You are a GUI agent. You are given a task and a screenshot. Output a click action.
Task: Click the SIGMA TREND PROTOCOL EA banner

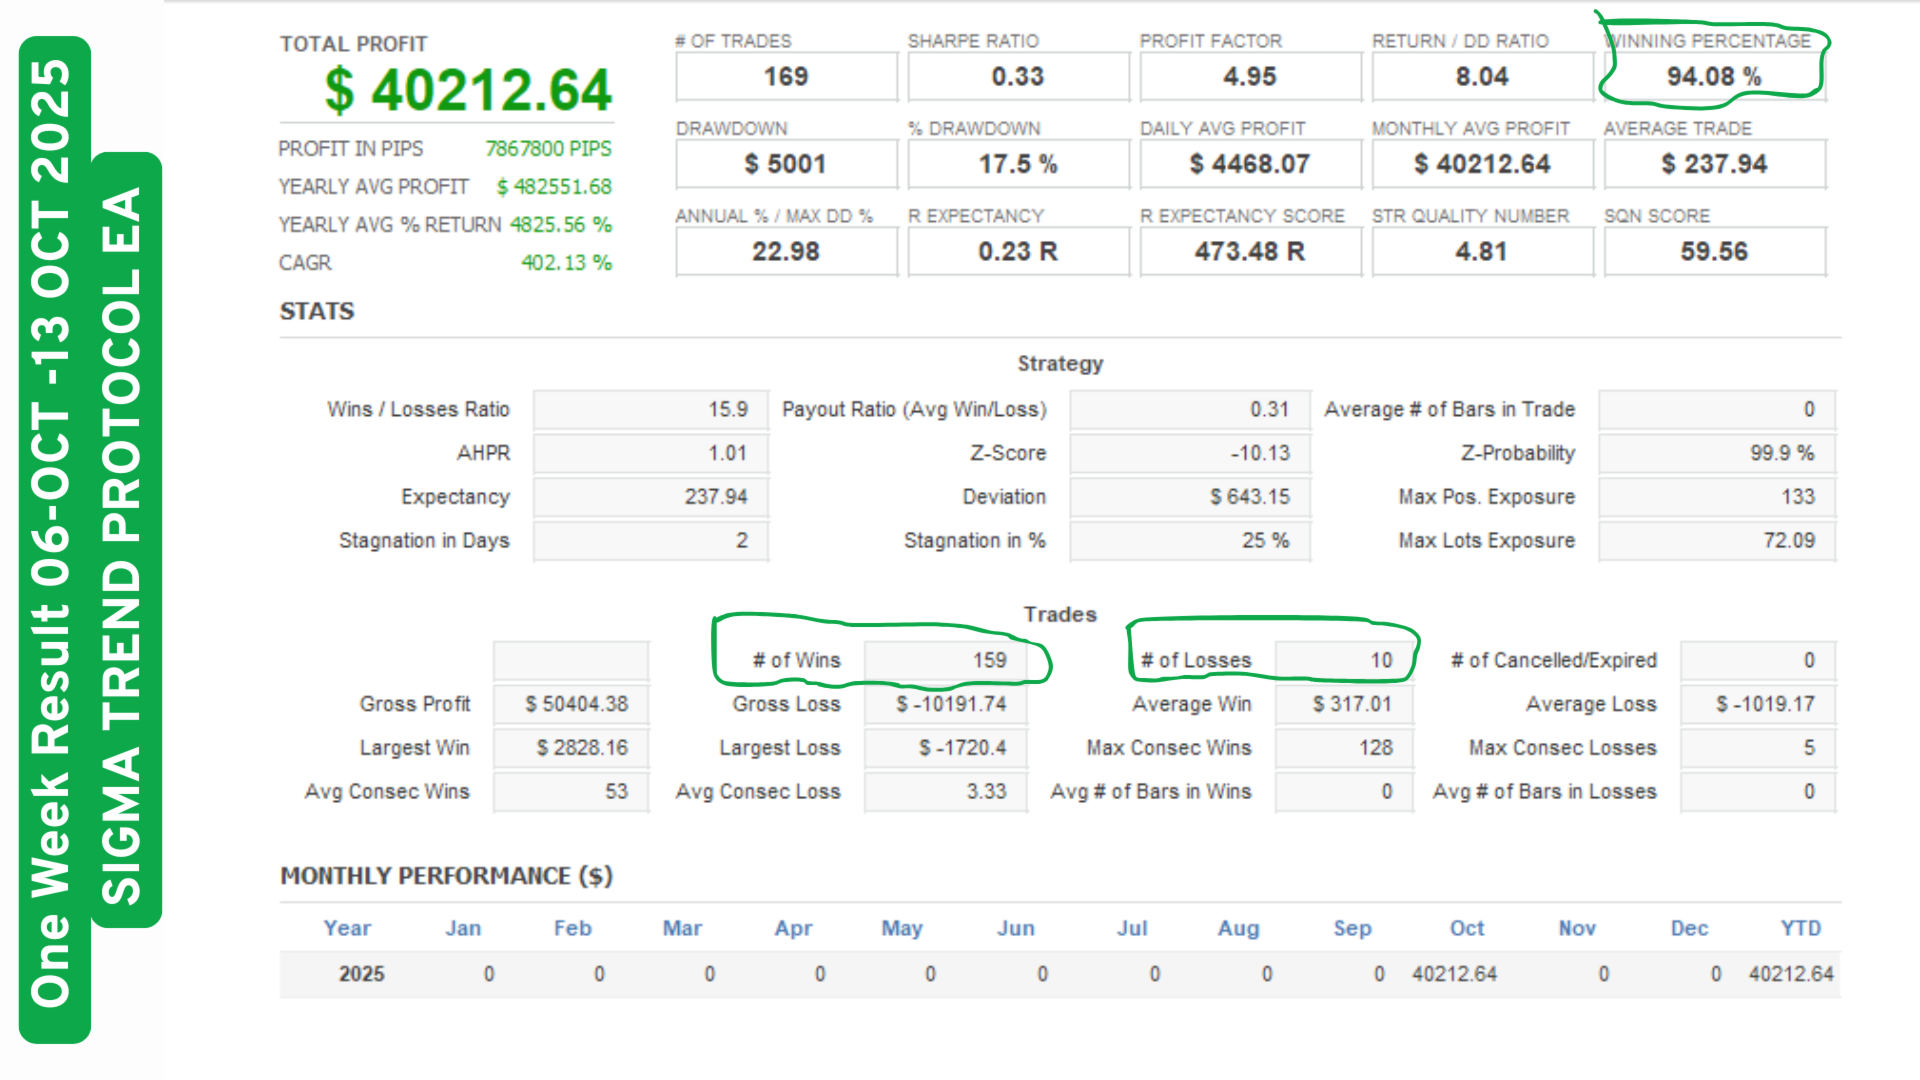point(125,540)
